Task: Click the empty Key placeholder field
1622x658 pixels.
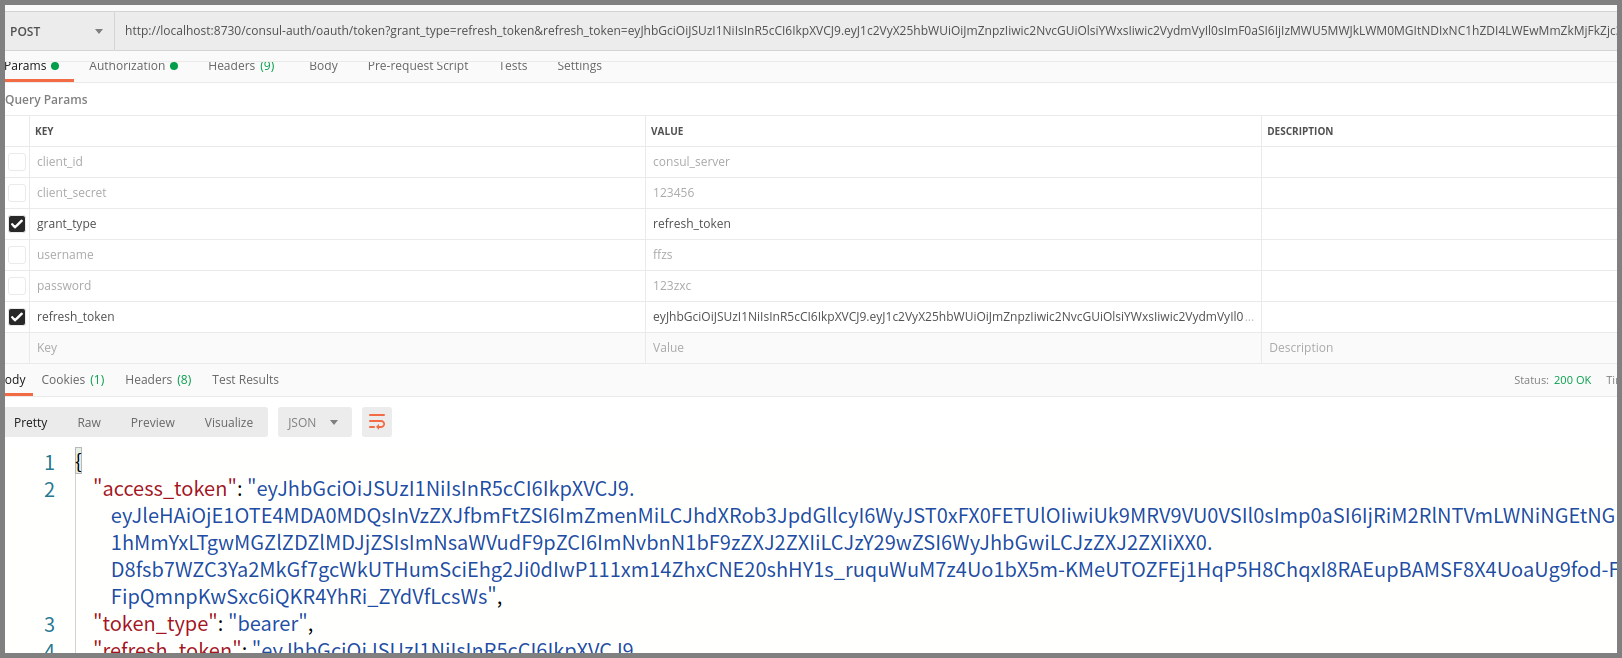Action: click(338, 348)
